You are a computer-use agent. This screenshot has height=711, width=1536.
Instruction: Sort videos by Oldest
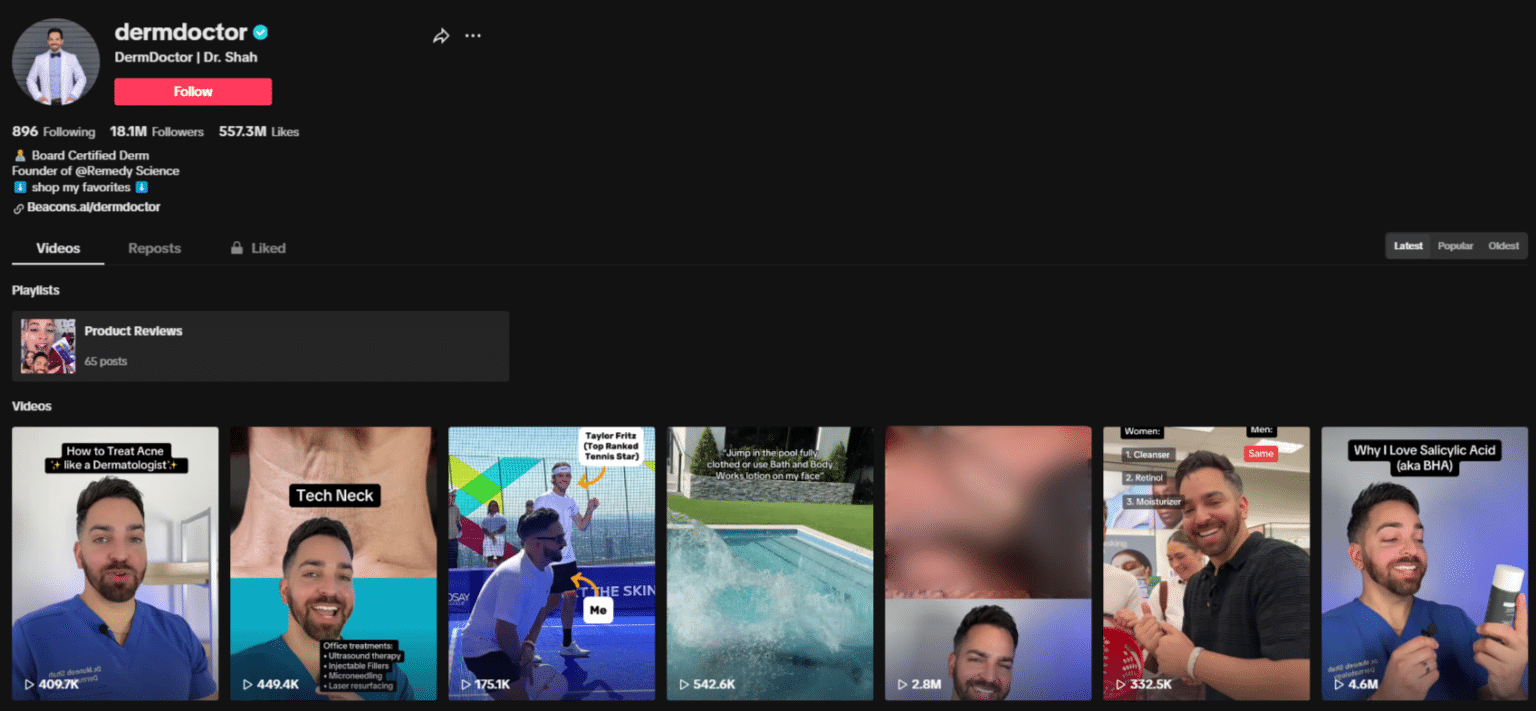tap(1503, 246)
